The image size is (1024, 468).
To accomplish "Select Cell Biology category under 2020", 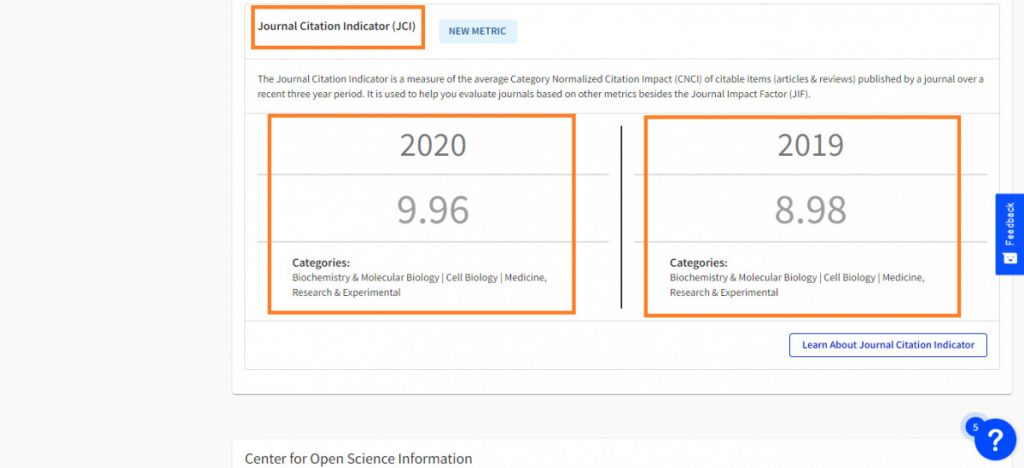I will tap(473, 277).
